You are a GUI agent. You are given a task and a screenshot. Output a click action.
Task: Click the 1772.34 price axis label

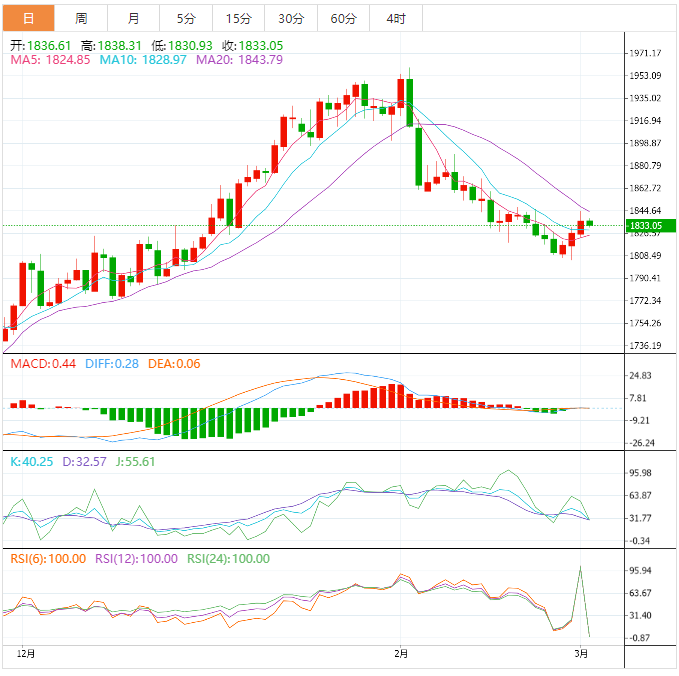click(645, 301)
